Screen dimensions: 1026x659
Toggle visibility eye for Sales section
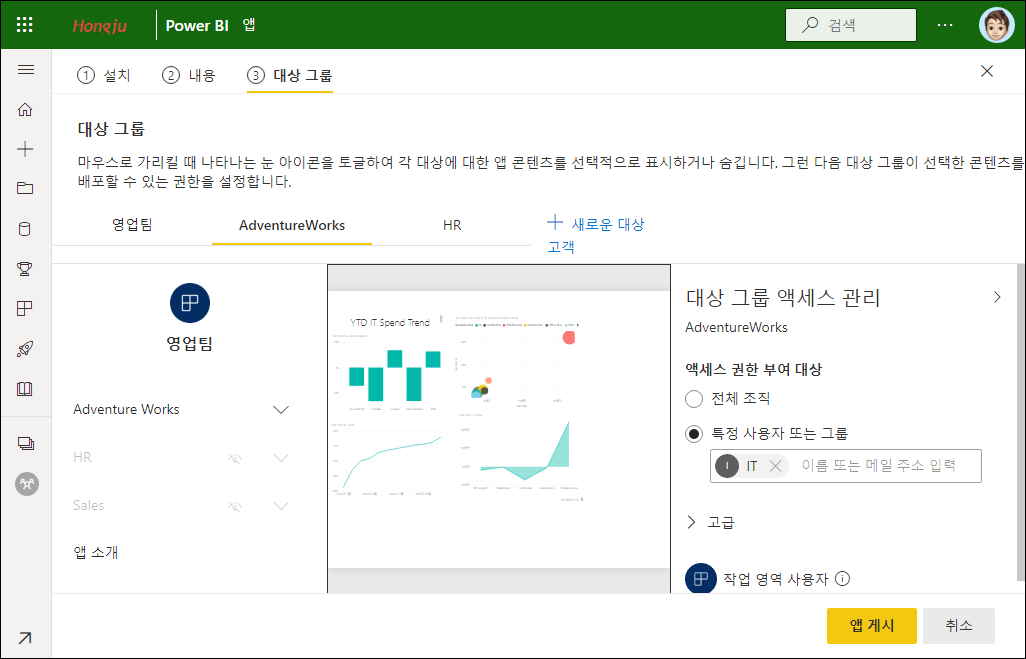[235, 506]
